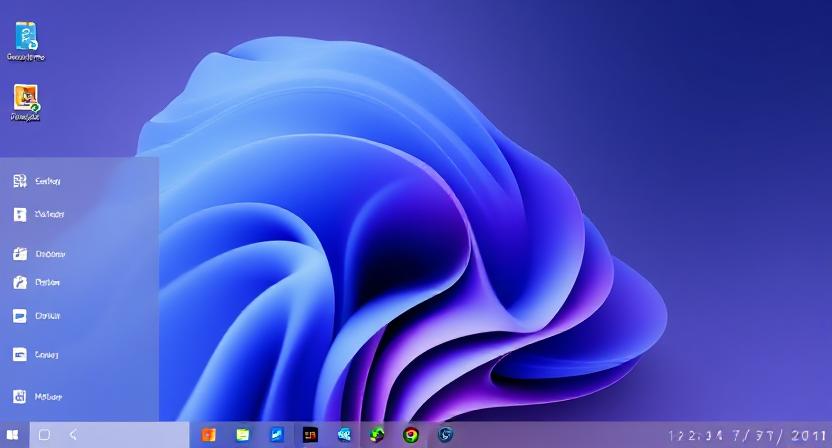Open the orange picture desktop shortcut

(25, 103)
